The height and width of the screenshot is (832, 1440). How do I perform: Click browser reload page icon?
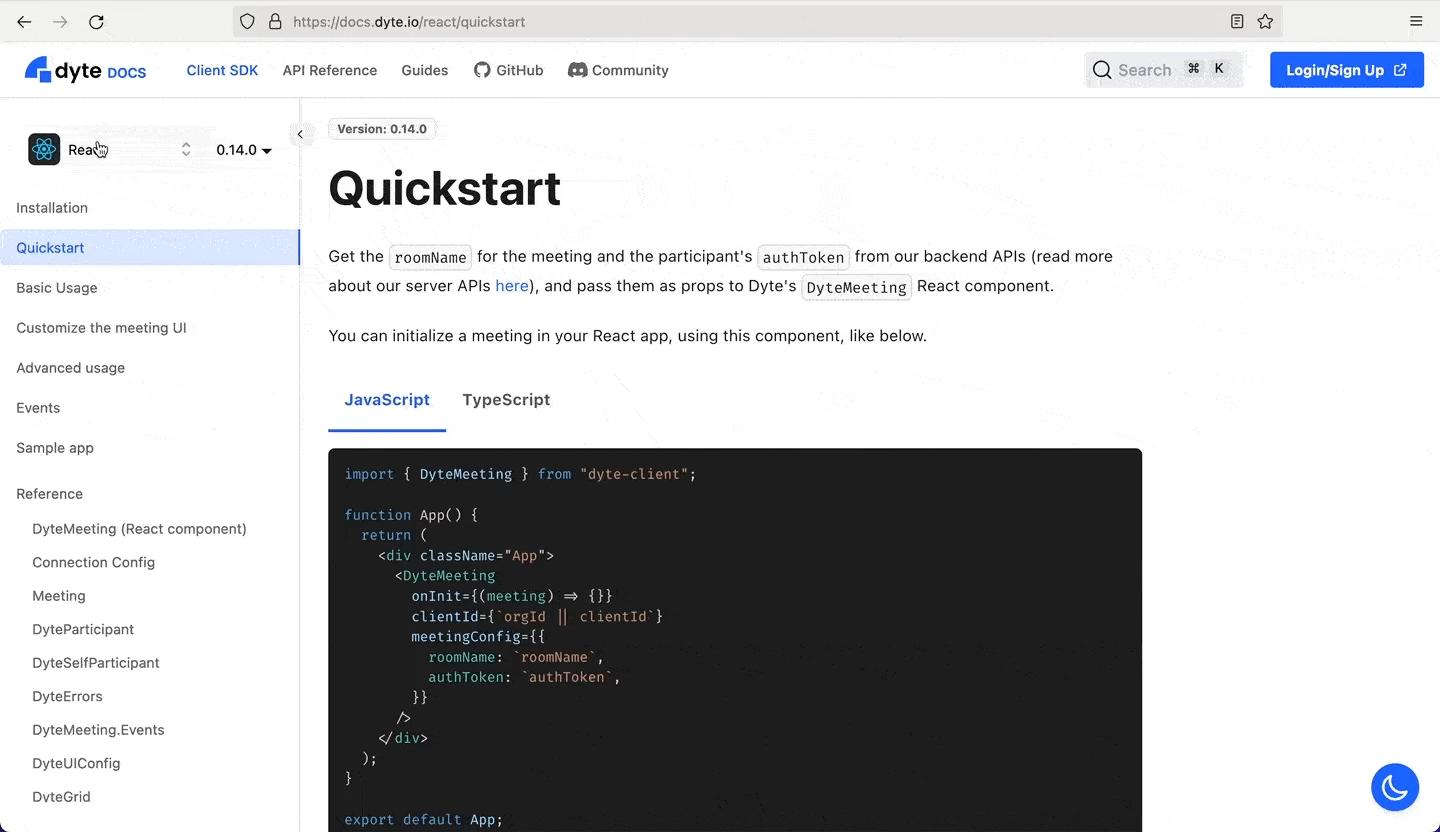pyautogui.click(x=96, y=21)
